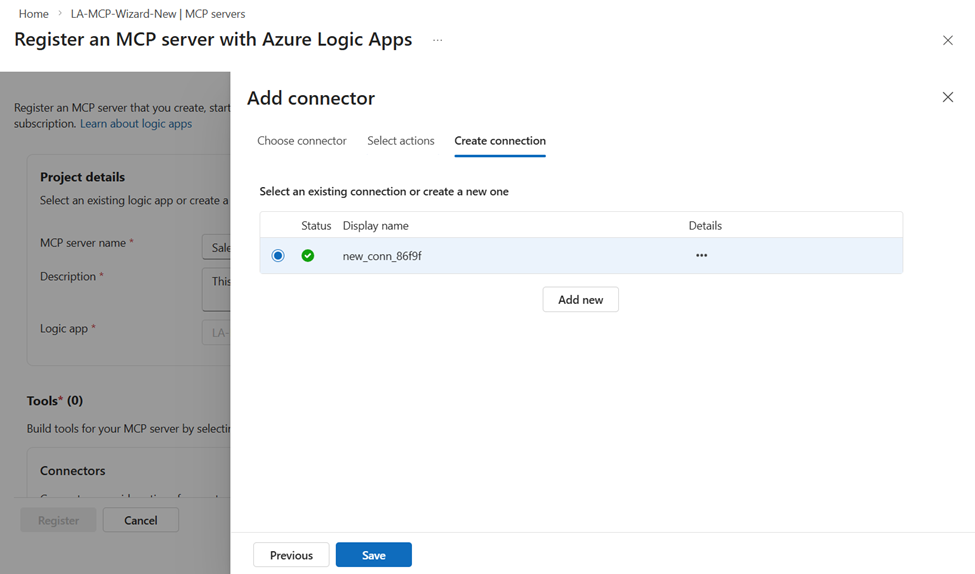Open details ellipsis for new_conn_86f9f
Screen dimensions: 975x574
pos(701,256)
